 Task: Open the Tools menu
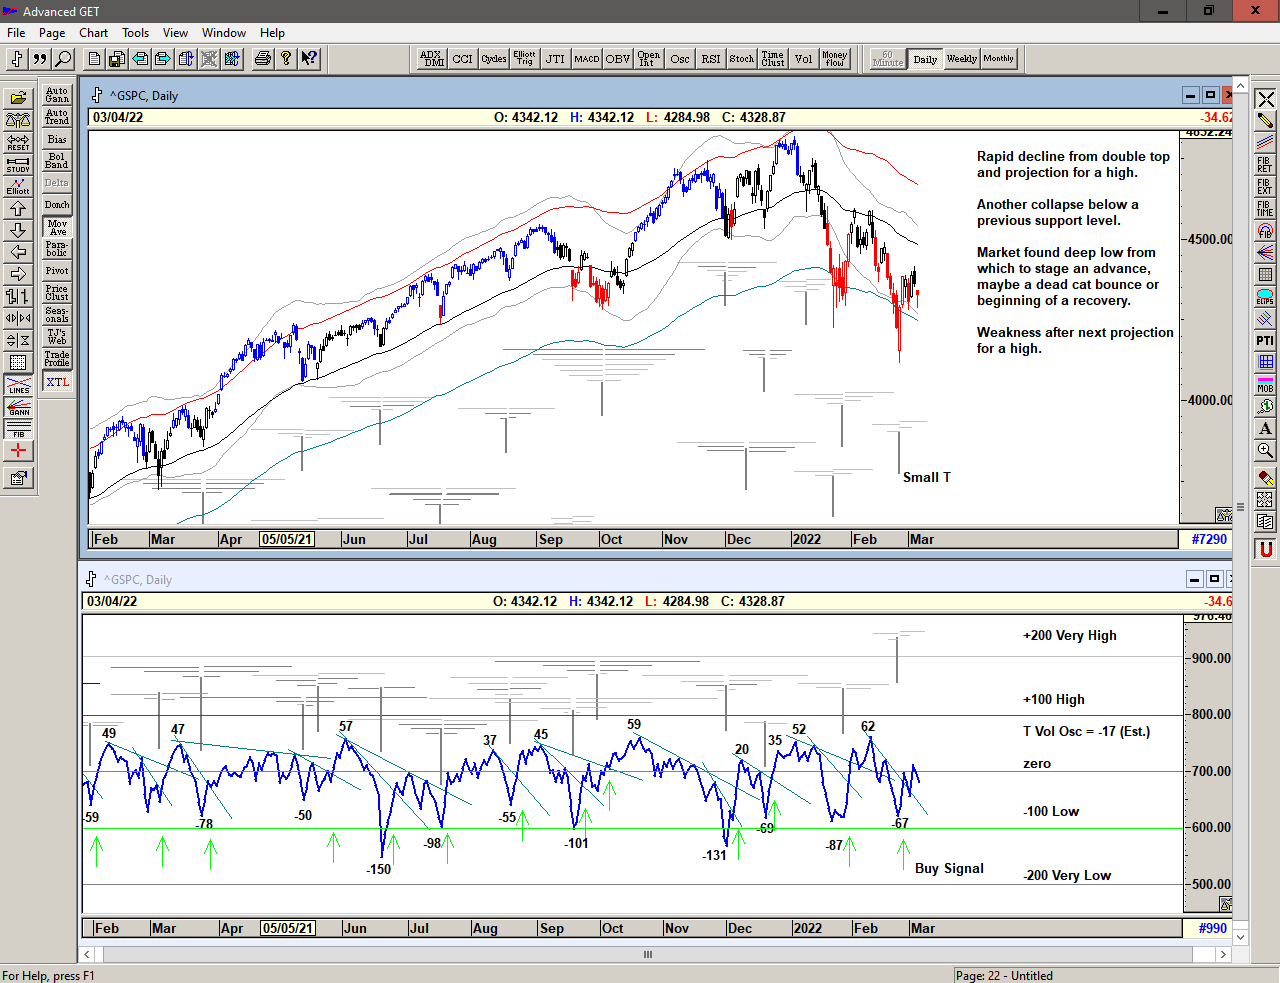click(x=135, y=33)
